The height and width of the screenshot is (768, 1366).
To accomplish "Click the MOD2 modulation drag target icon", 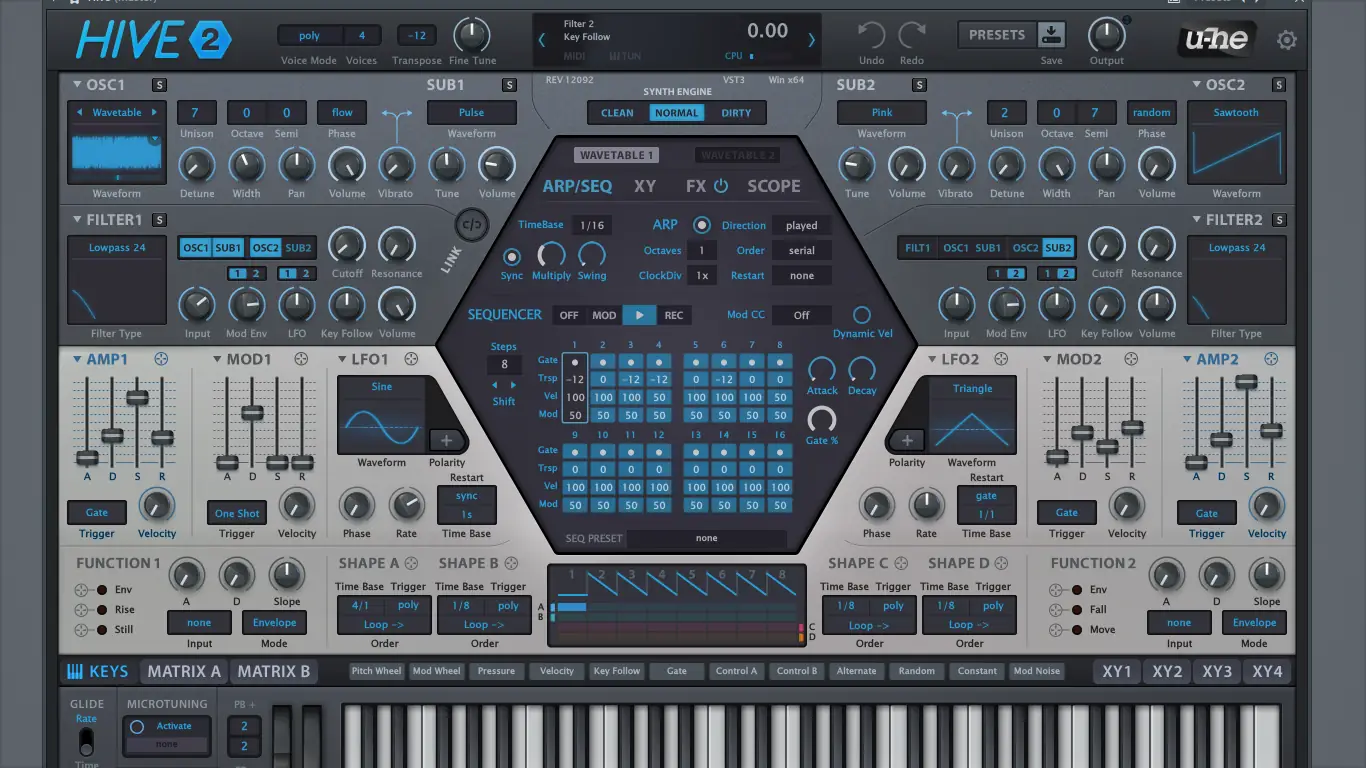I will click(1131, 359).
